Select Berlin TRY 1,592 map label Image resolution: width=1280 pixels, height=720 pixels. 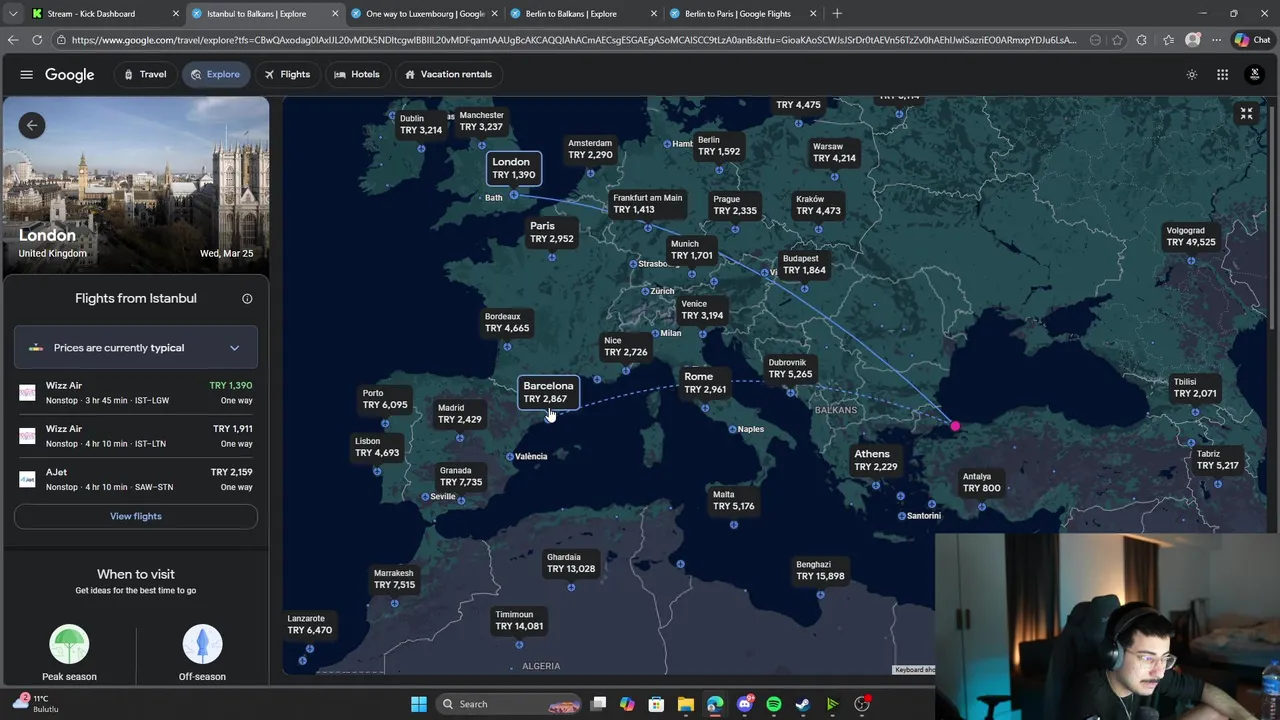click(719, 146)
